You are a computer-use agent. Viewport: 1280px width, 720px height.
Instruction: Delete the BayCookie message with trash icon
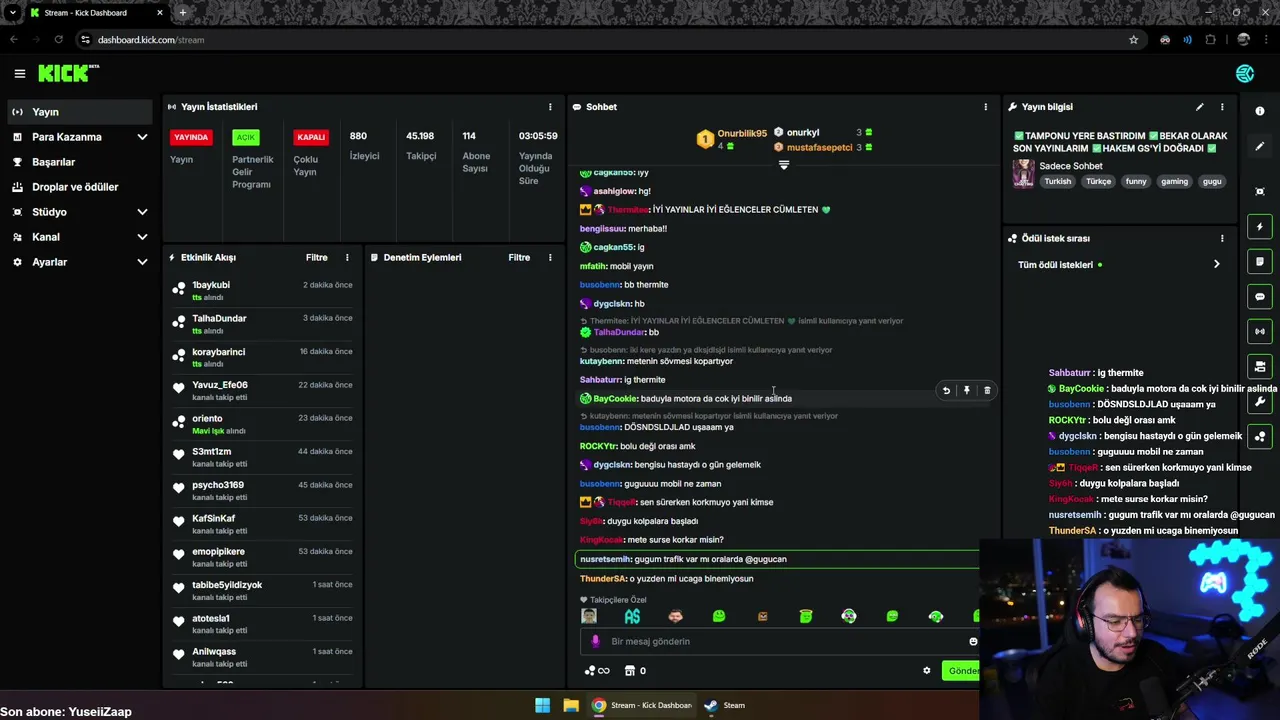987,391
